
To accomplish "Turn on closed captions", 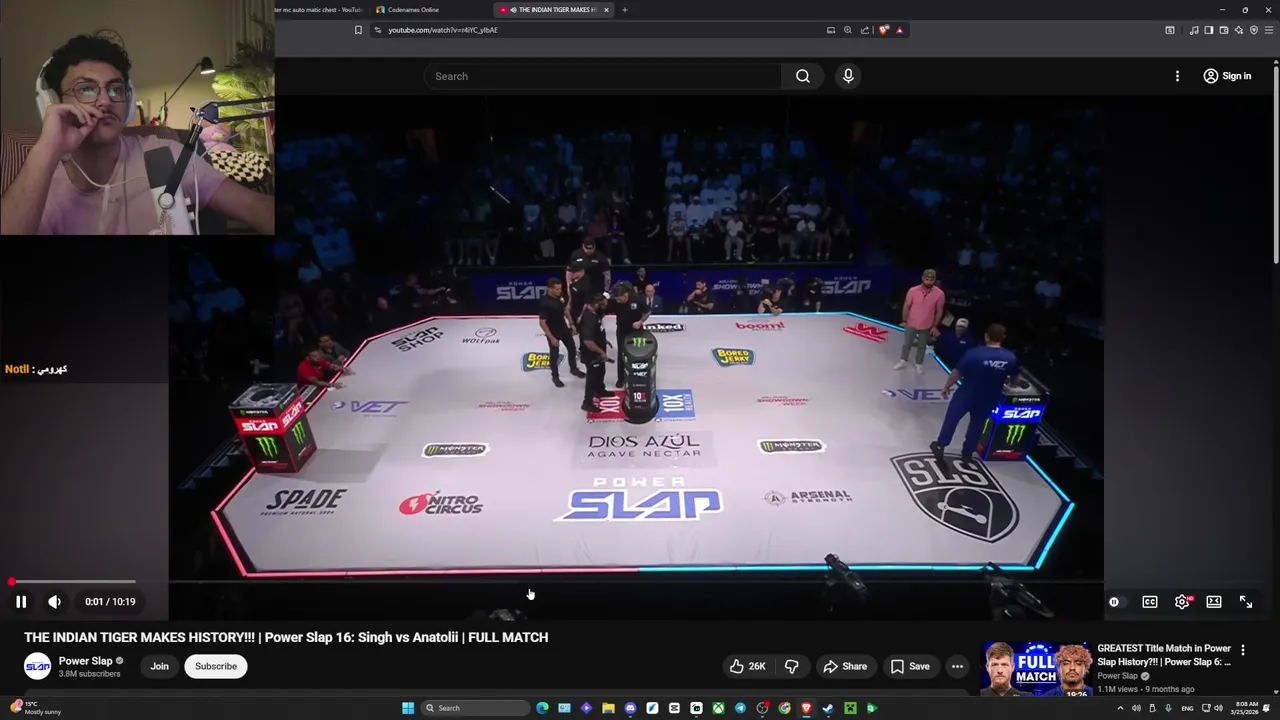I will tap(1150, 602).
